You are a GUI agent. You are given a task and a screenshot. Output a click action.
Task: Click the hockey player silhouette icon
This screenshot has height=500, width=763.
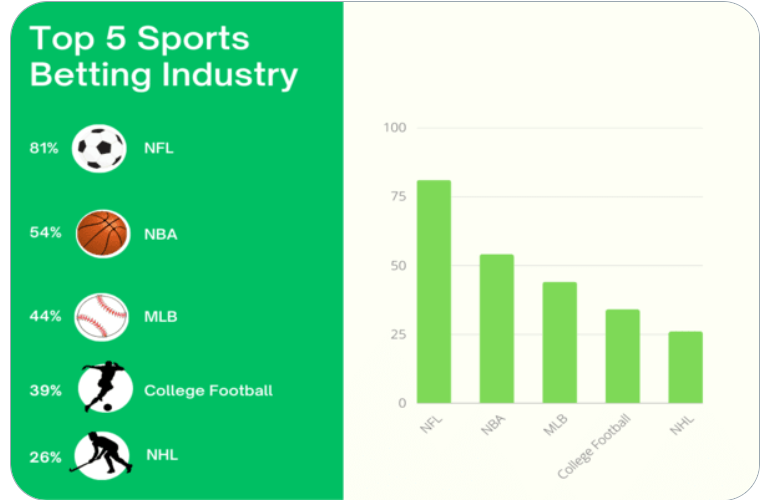point(102,453)
